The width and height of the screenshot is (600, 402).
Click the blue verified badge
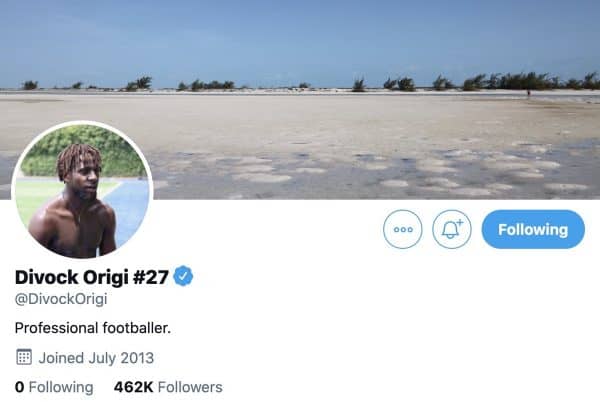183,276
